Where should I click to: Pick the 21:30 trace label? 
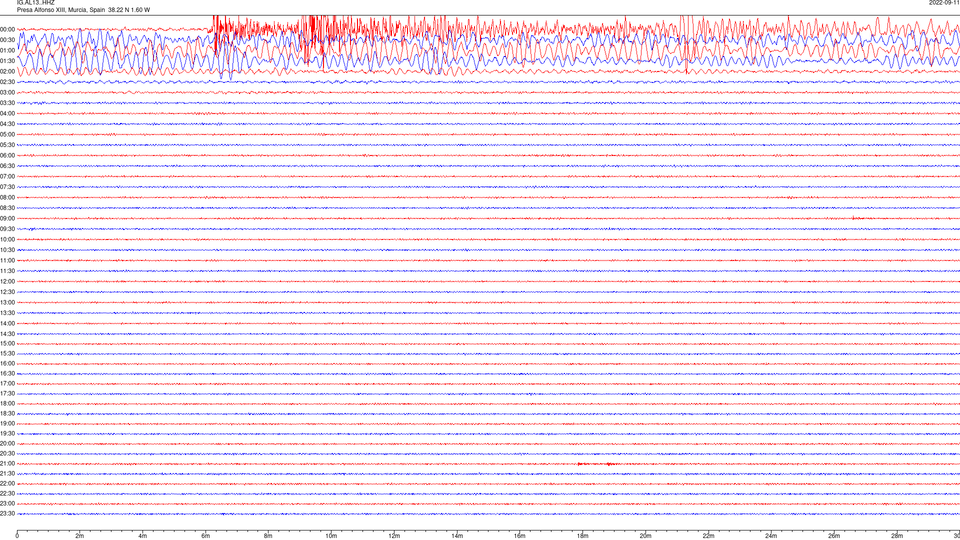[x=7, y=474]
